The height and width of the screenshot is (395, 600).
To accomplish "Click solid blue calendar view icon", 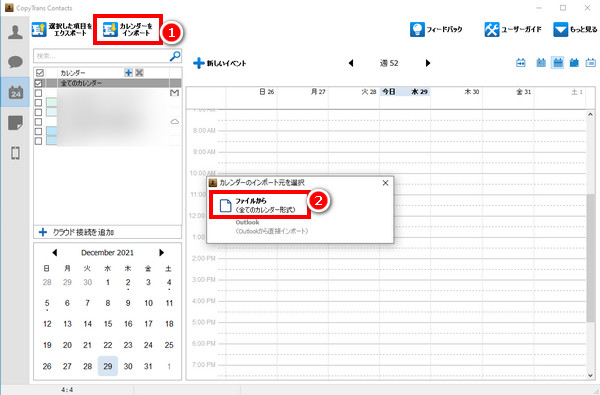I will 574,62.
